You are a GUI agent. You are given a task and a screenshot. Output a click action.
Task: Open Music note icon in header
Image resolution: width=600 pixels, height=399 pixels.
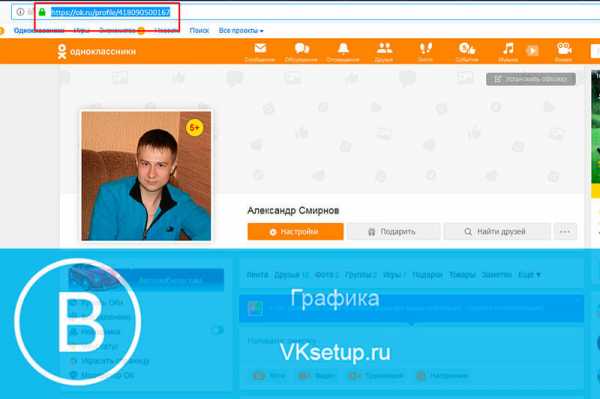(x=508, y=49)
